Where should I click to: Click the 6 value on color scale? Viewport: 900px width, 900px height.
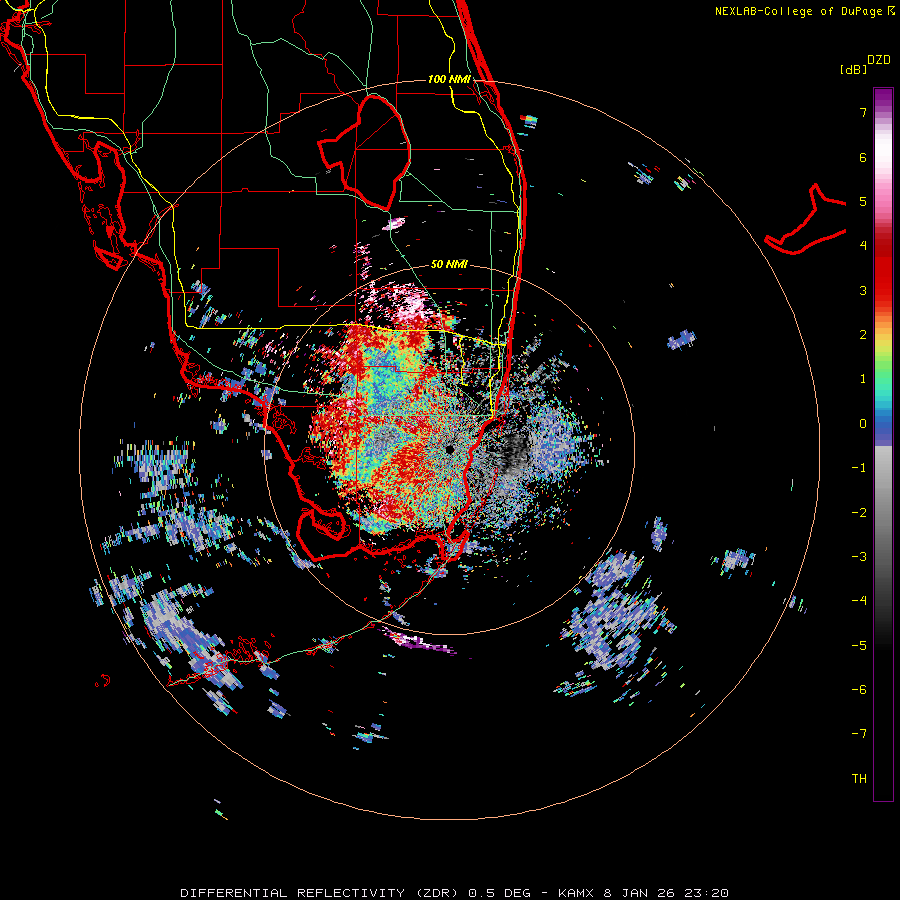[863, 157]
